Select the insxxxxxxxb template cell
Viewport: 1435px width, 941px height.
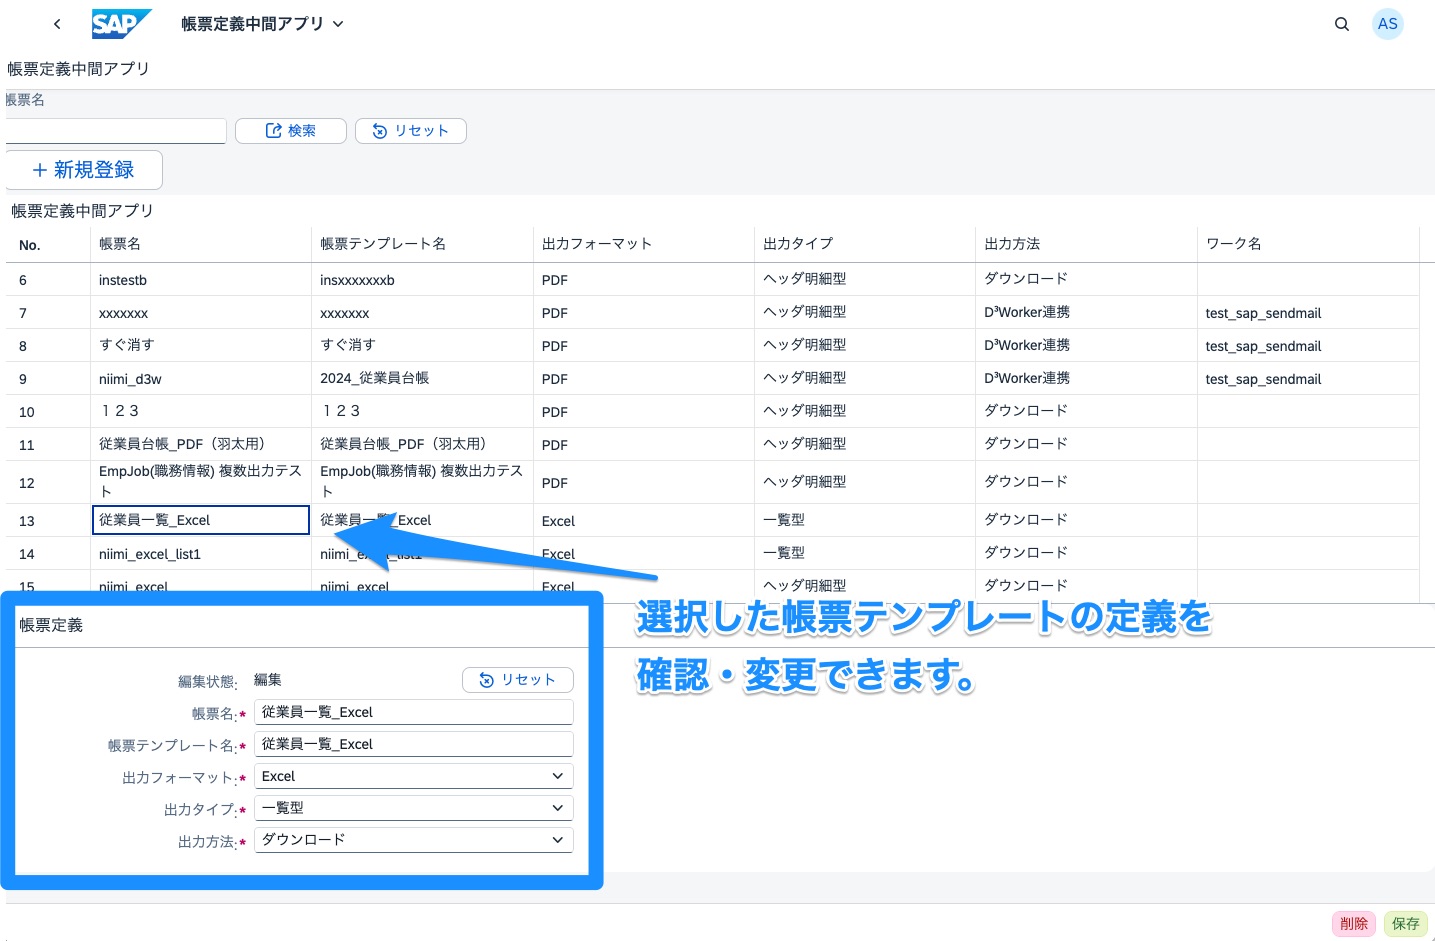(x=422, y=280)
